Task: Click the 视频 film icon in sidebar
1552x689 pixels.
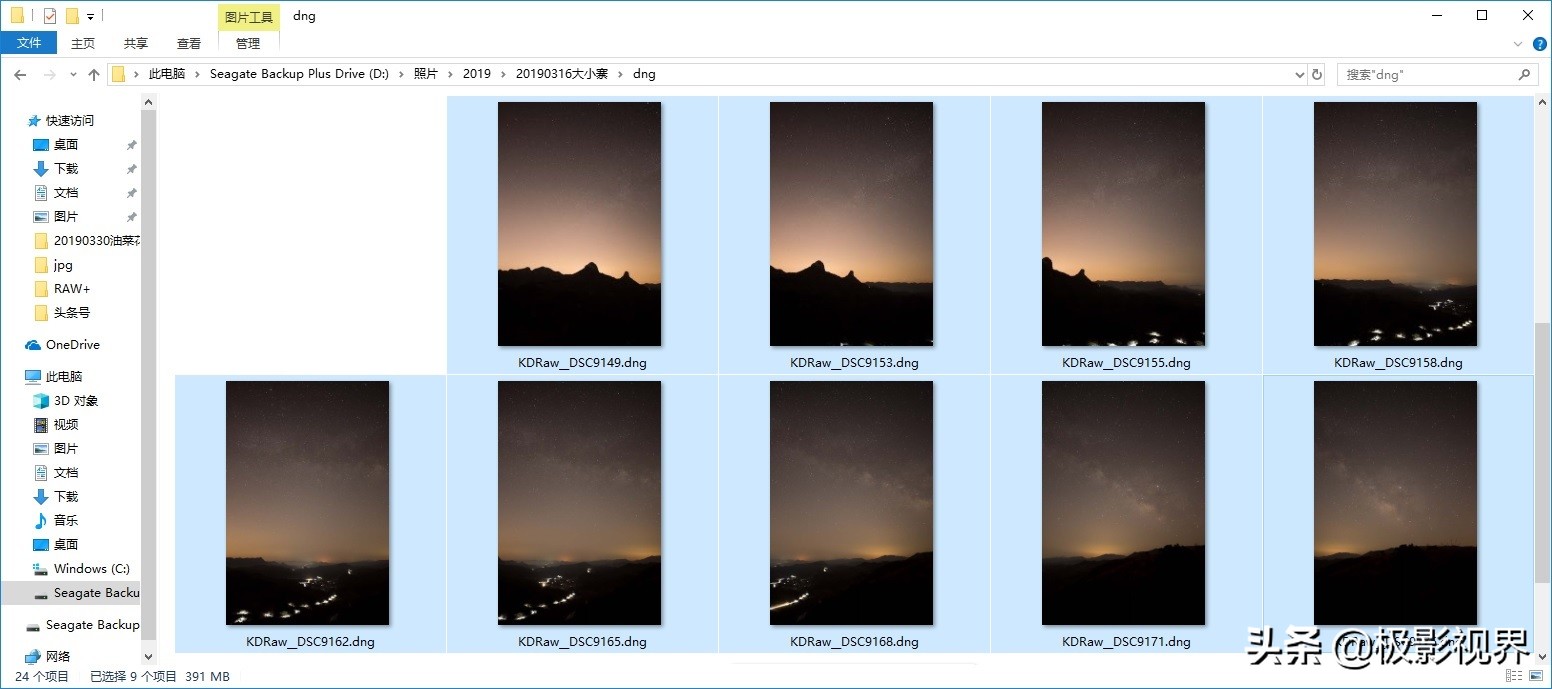Action: click(41, 425)
